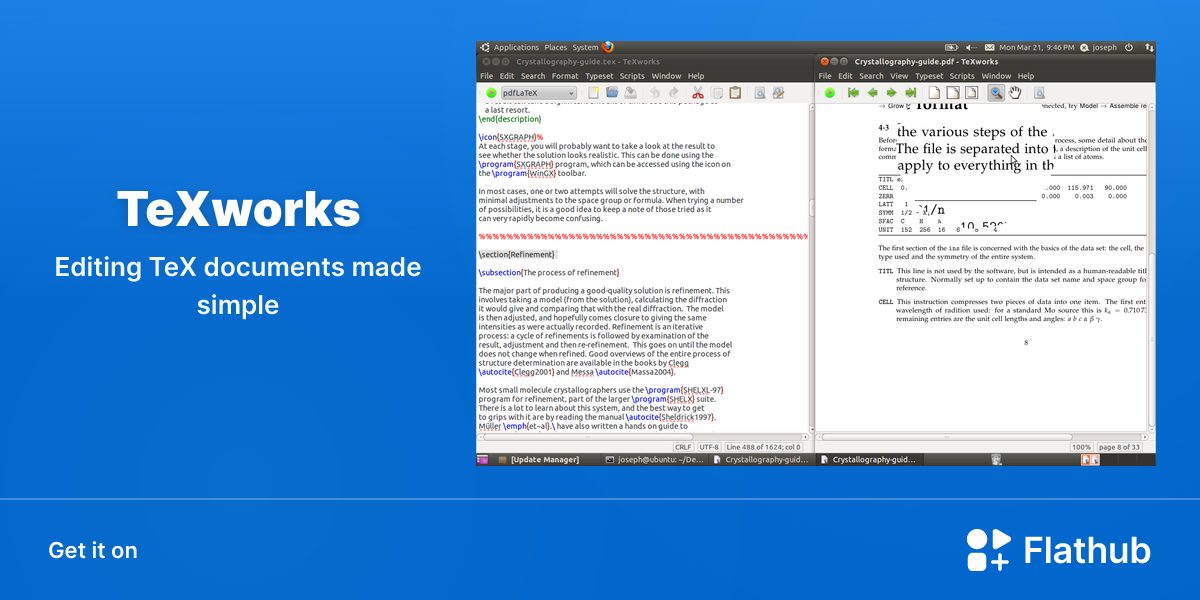Click the Fit to Width page icon

point(951,93)
